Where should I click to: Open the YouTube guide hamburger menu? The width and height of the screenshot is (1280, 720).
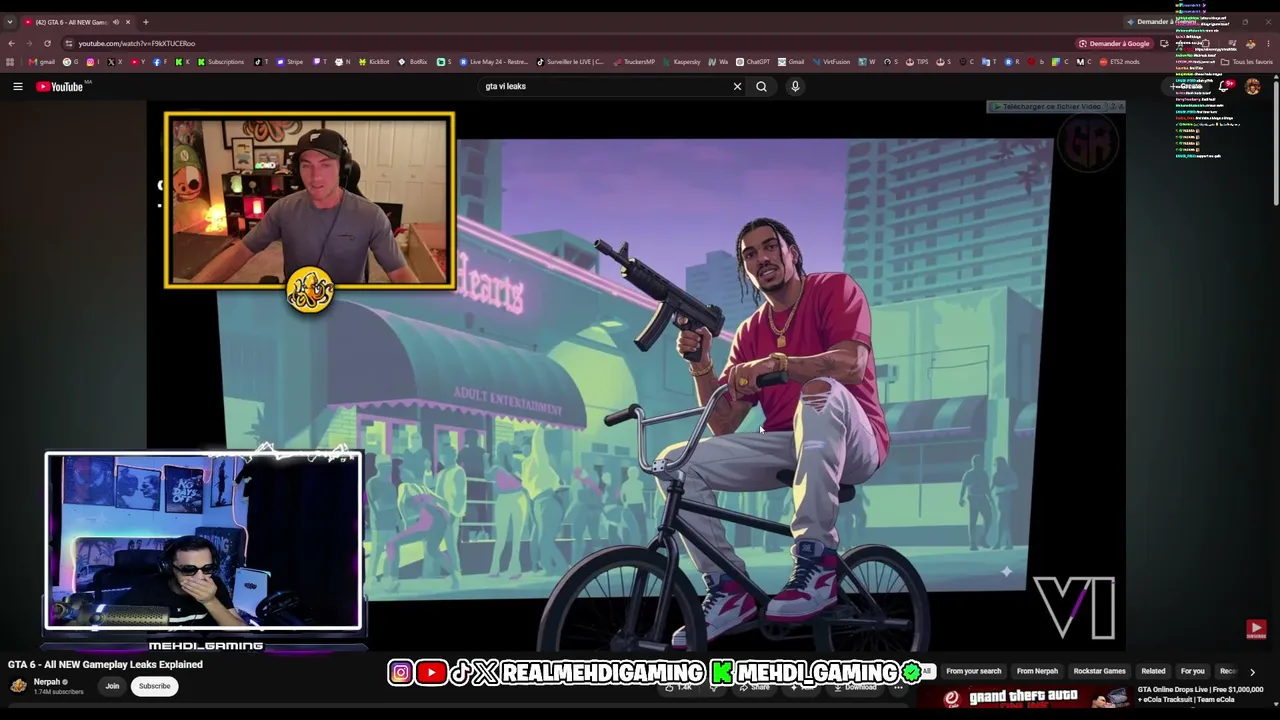click(18, 87)
